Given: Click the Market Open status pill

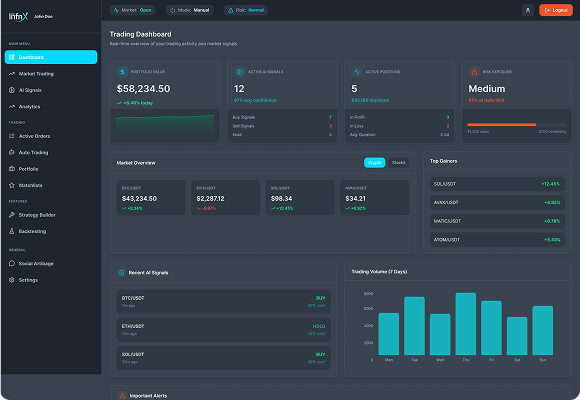Looking at the screenshot, I should 132,10.
